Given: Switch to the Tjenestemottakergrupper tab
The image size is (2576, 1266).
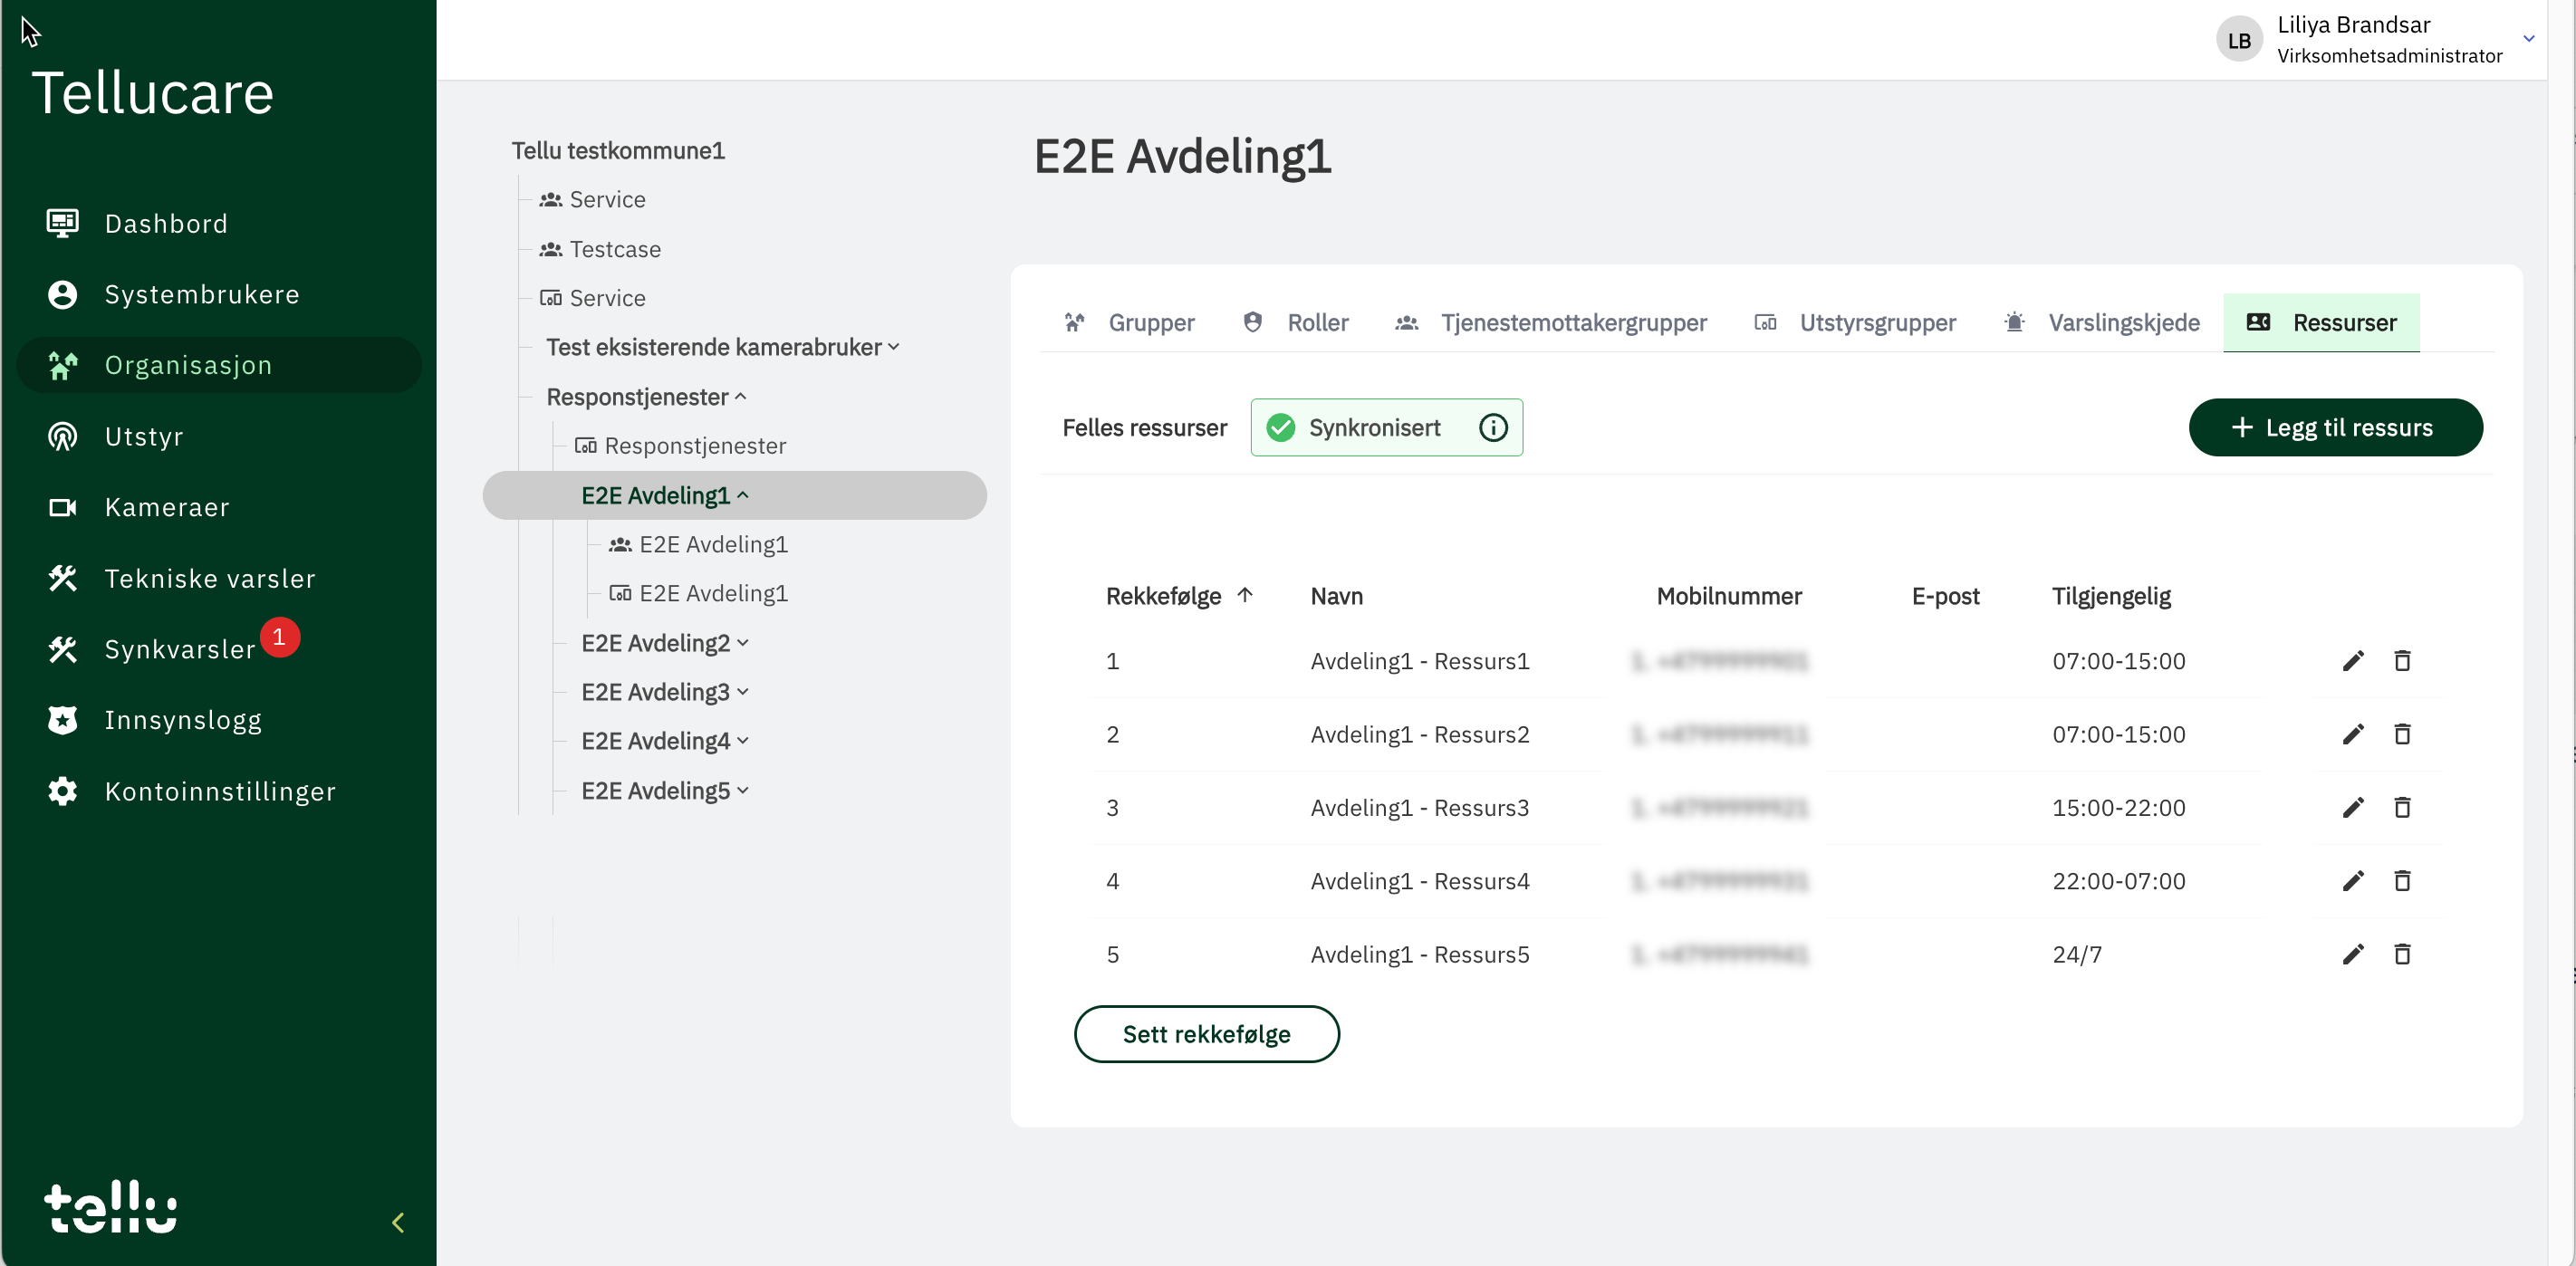Looking at the screenshot, I should pyautogui.click(x=1551, y=322).
